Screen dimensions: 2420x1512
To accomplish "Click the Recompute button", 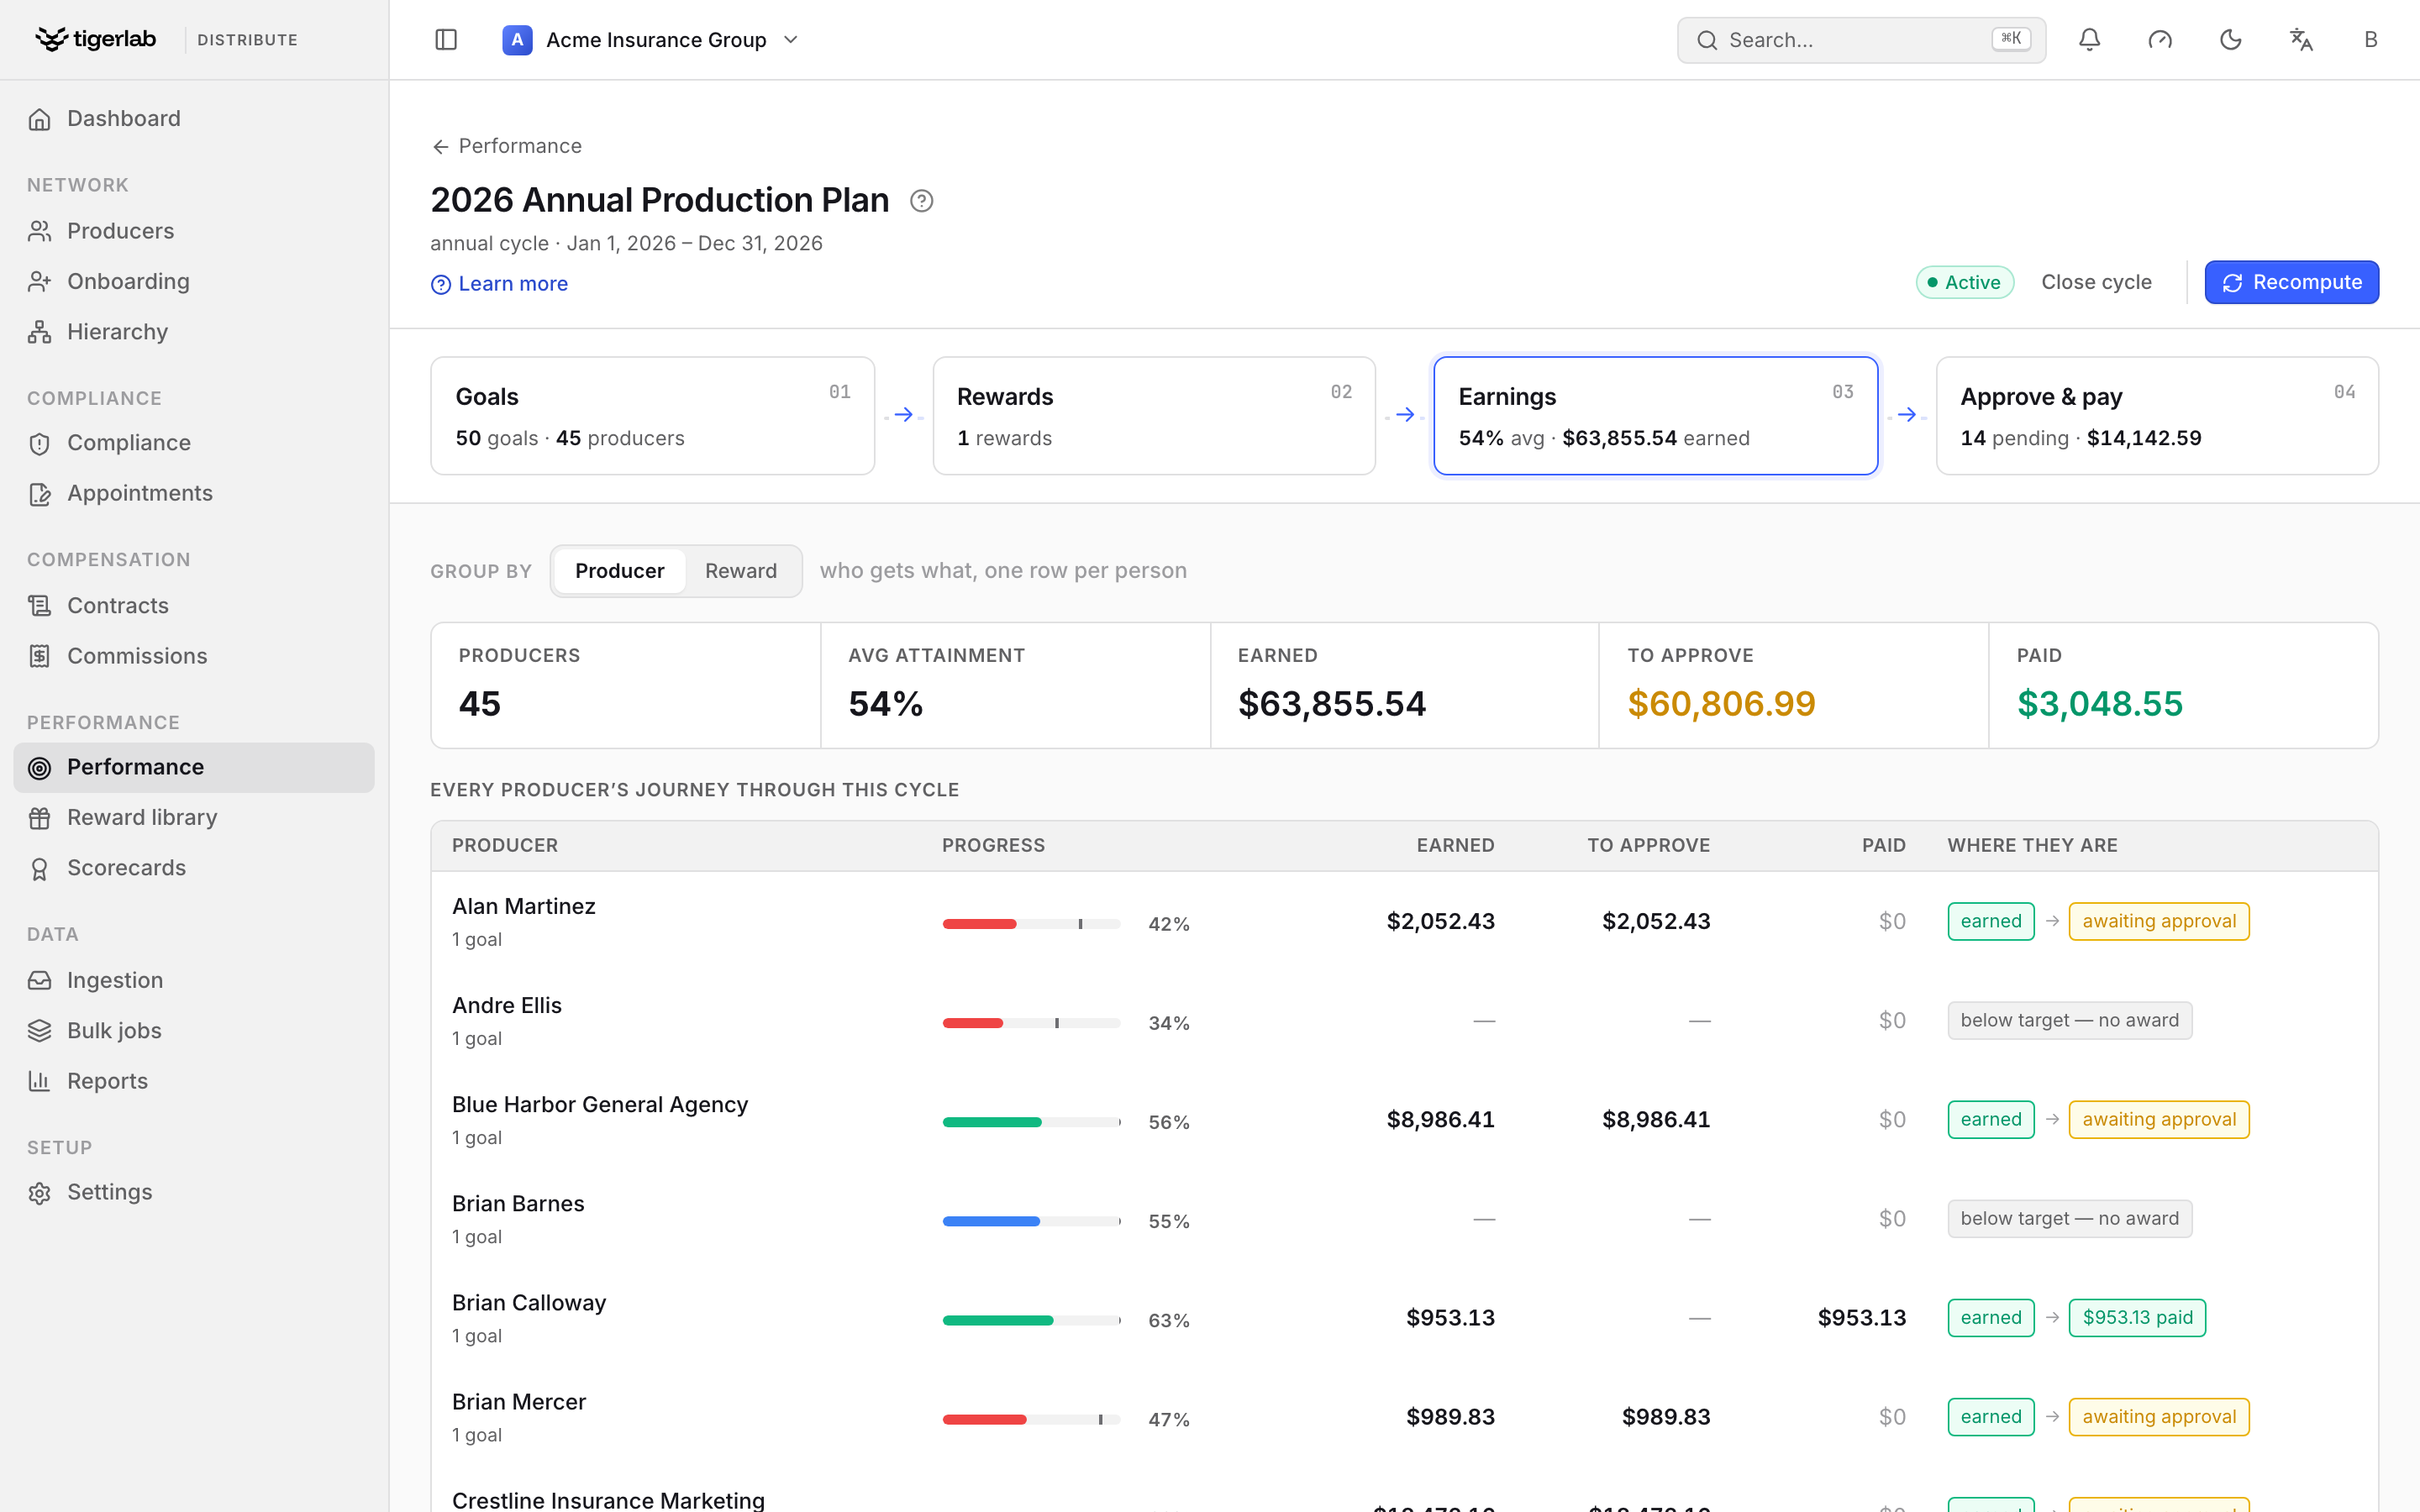I will tap(2291, 282).
